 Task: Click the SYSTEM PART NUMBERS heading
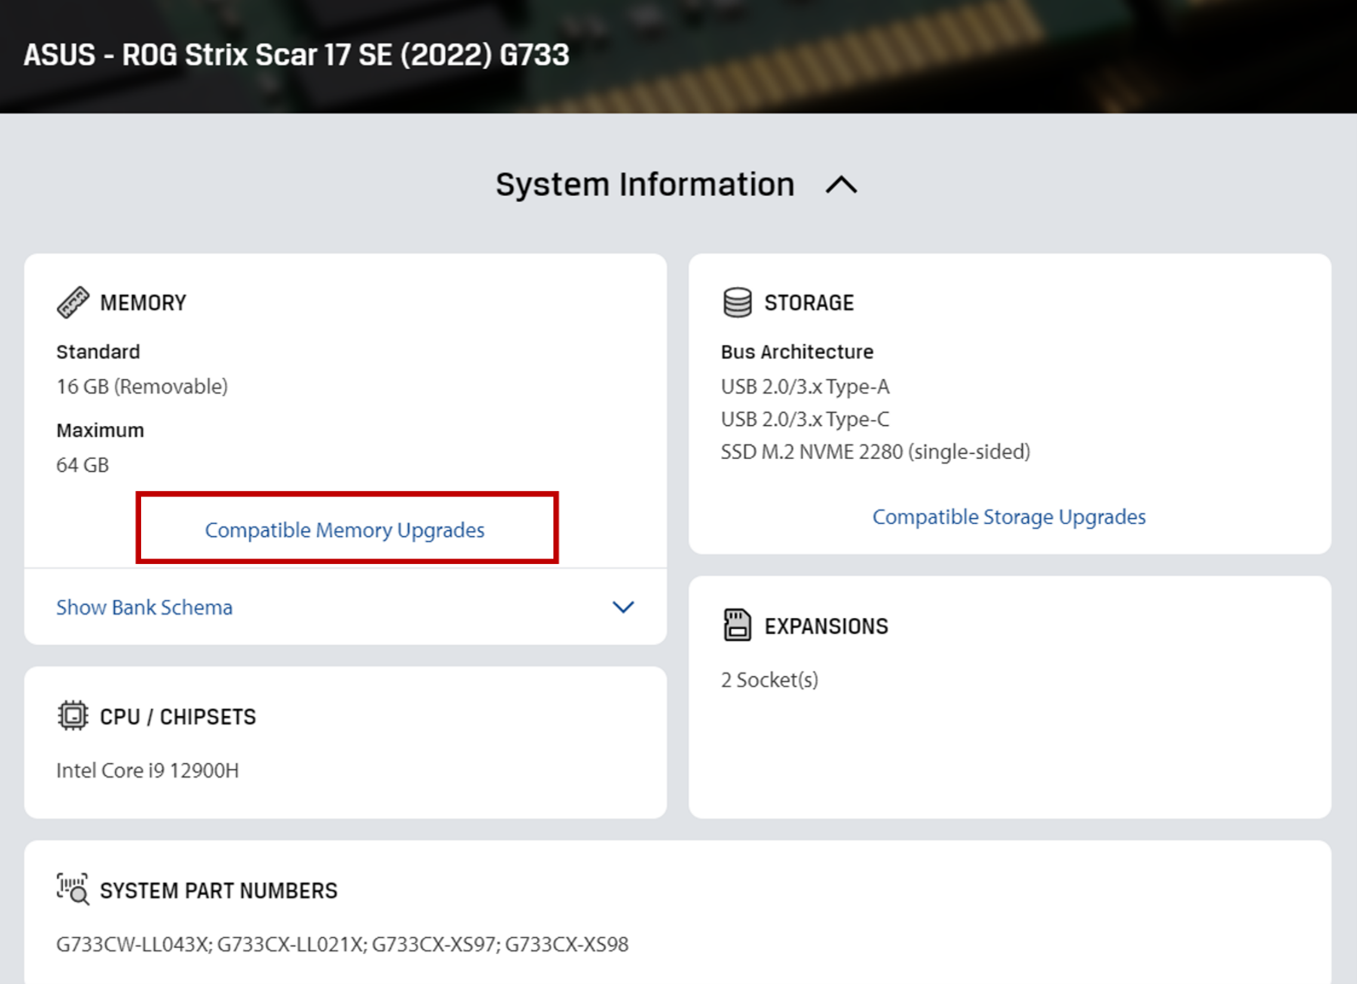[219, 891]
